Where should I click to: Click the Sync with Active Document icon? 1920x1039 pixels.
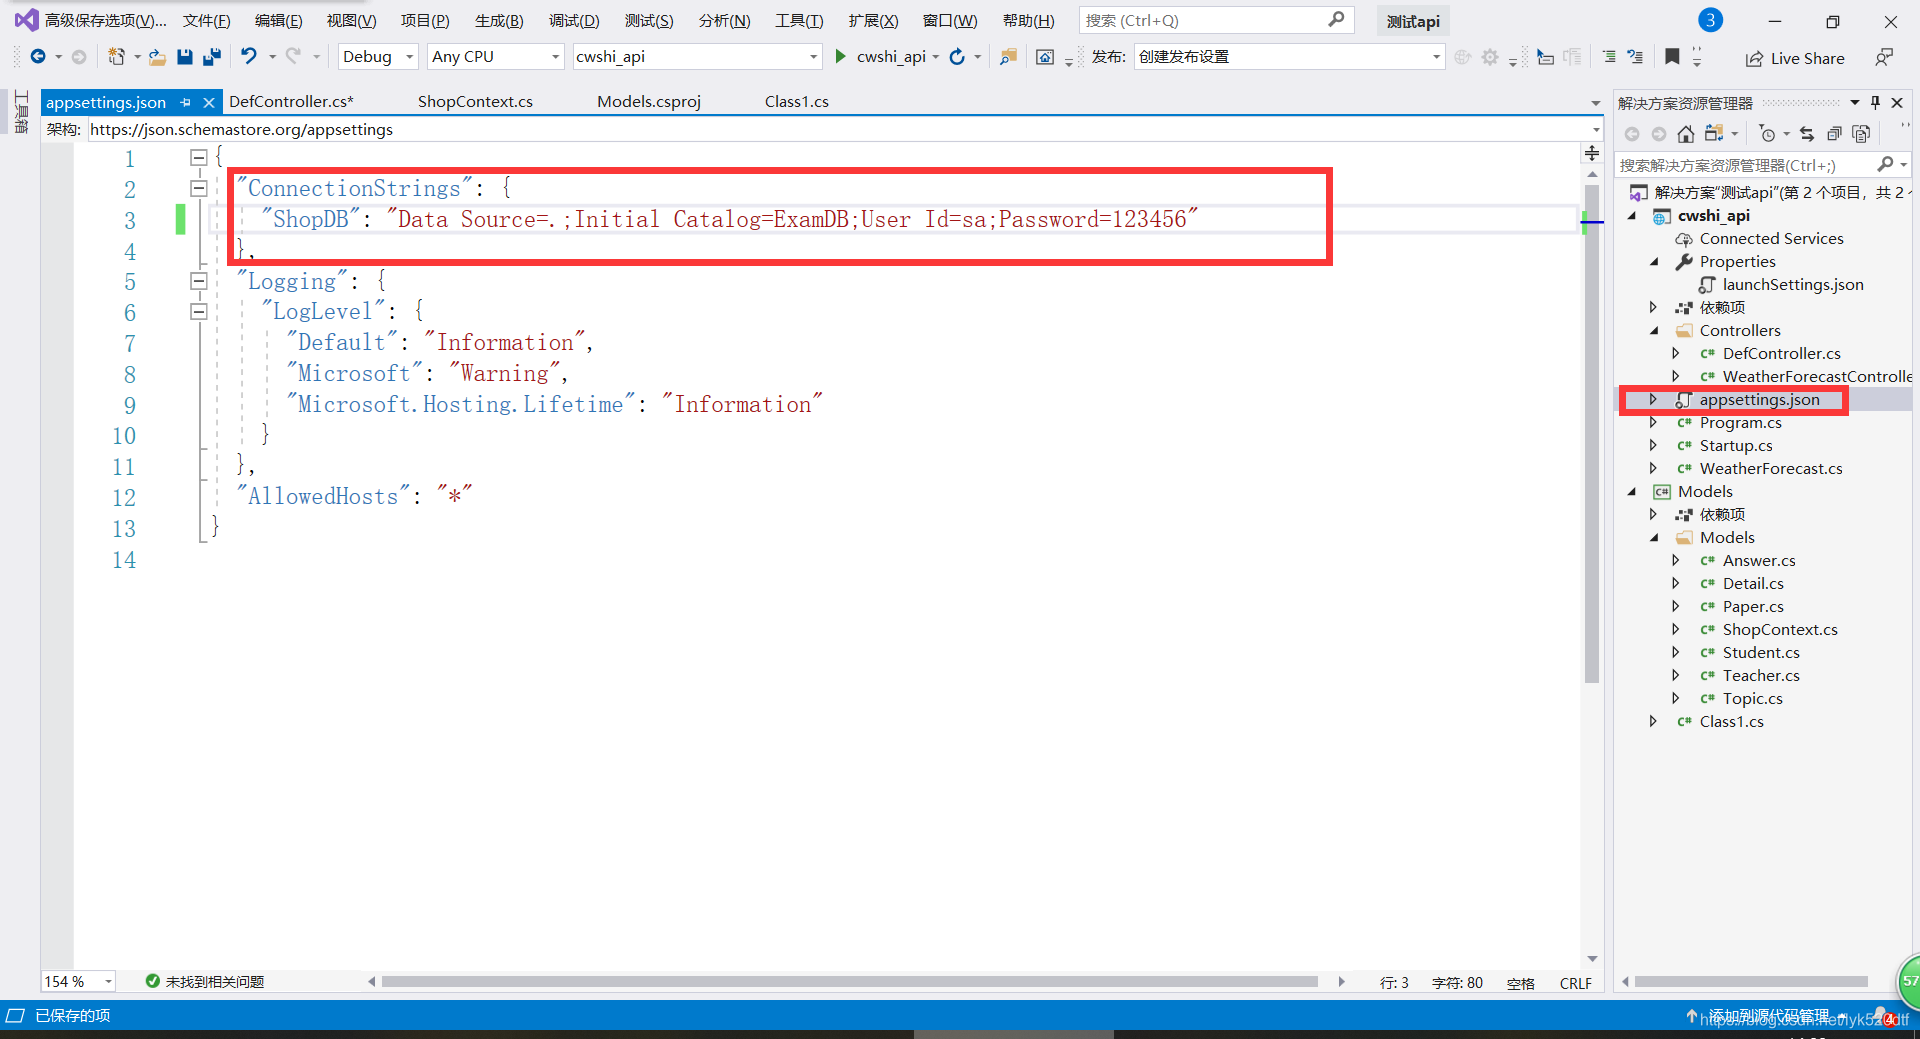pos(1807,134)
